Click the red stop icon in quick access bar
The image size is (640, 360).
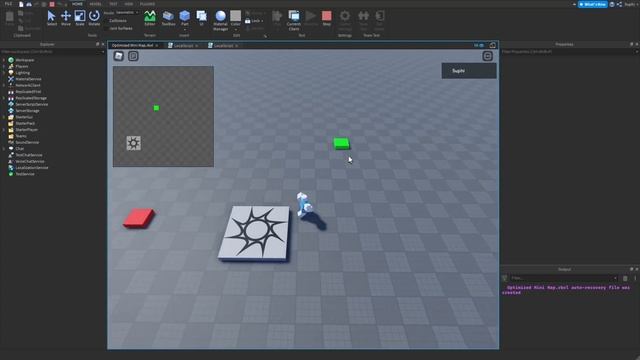pos(52,4)
